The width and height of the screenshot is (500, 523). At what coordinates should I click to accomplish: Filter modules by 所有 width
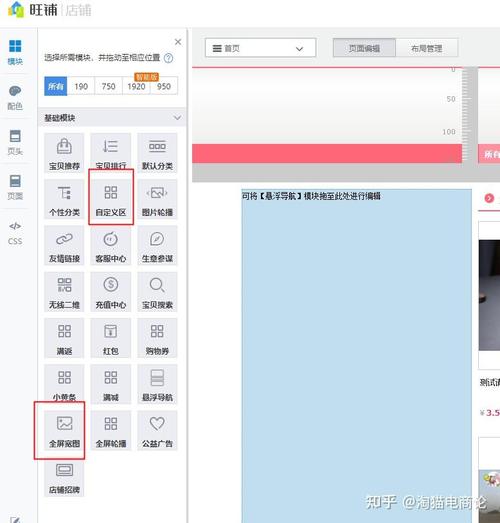(x=56, y=86)
